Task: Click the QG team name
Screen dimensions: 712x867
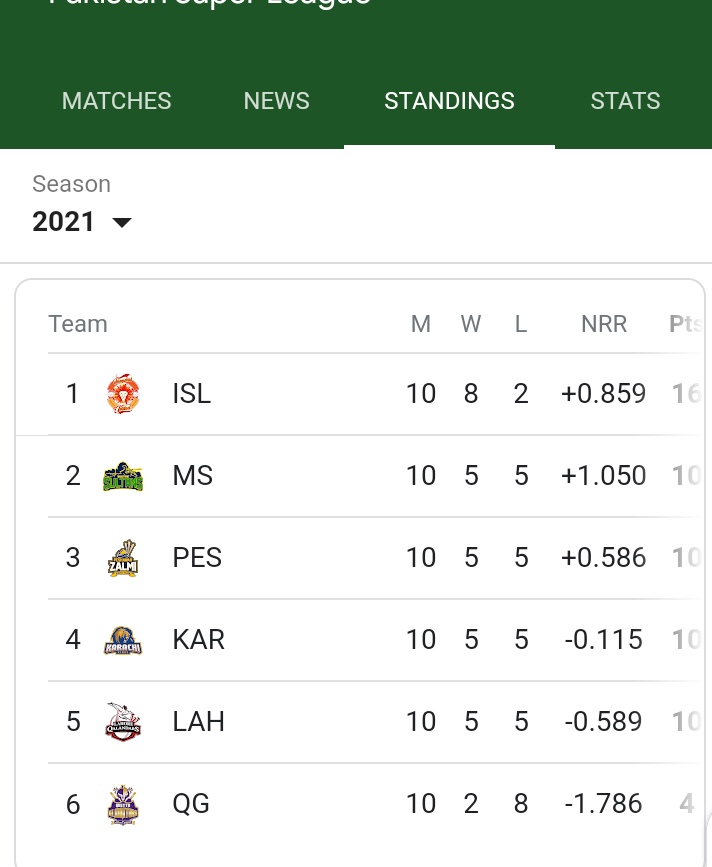Action: pyautogui.click(x=191, y=803)
